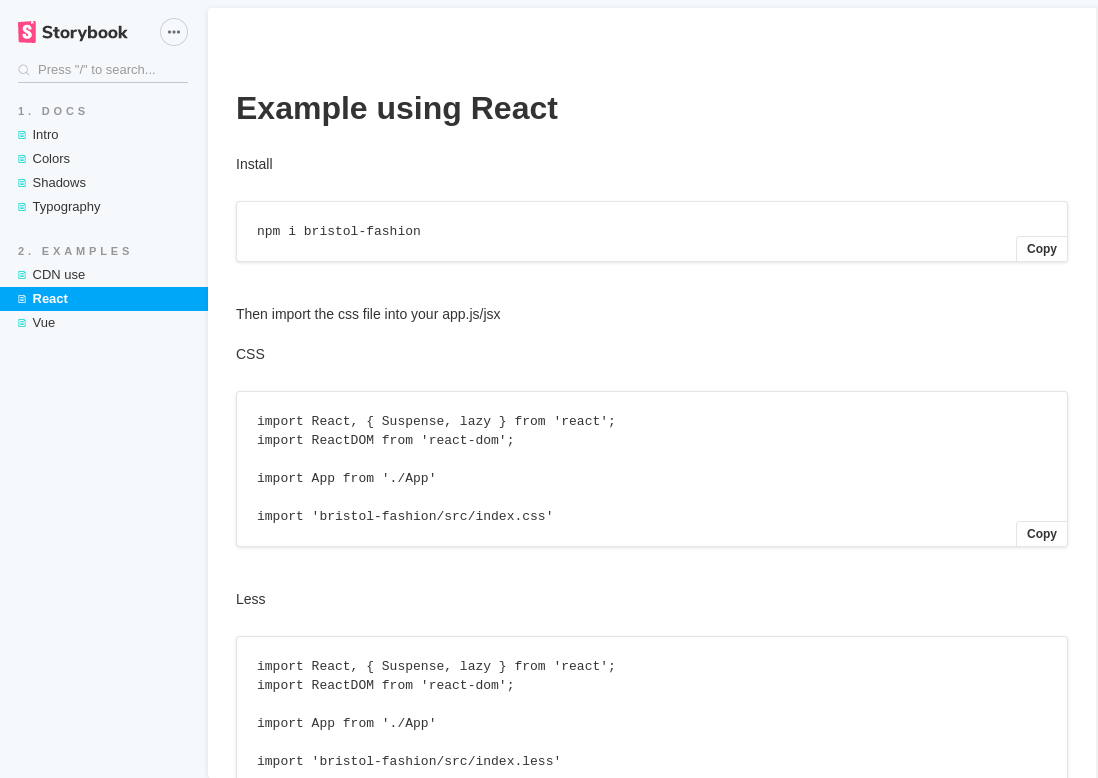Click the "npm i bristol-fashion" code text
This screenshot has width=1098, height=778.
pyautogui.click(x=339, y=231)
